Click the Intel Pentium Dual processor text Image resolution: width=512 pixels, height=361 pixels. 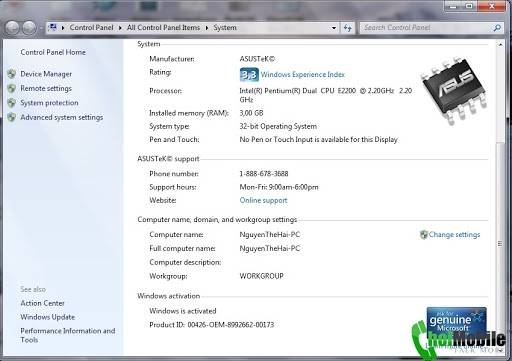[x=326, y=95]
